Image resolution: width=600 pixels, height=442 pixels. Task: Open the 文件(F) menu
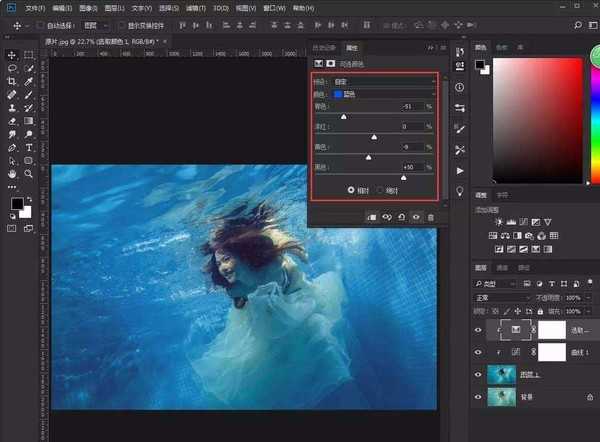click(x=34, y=7)
